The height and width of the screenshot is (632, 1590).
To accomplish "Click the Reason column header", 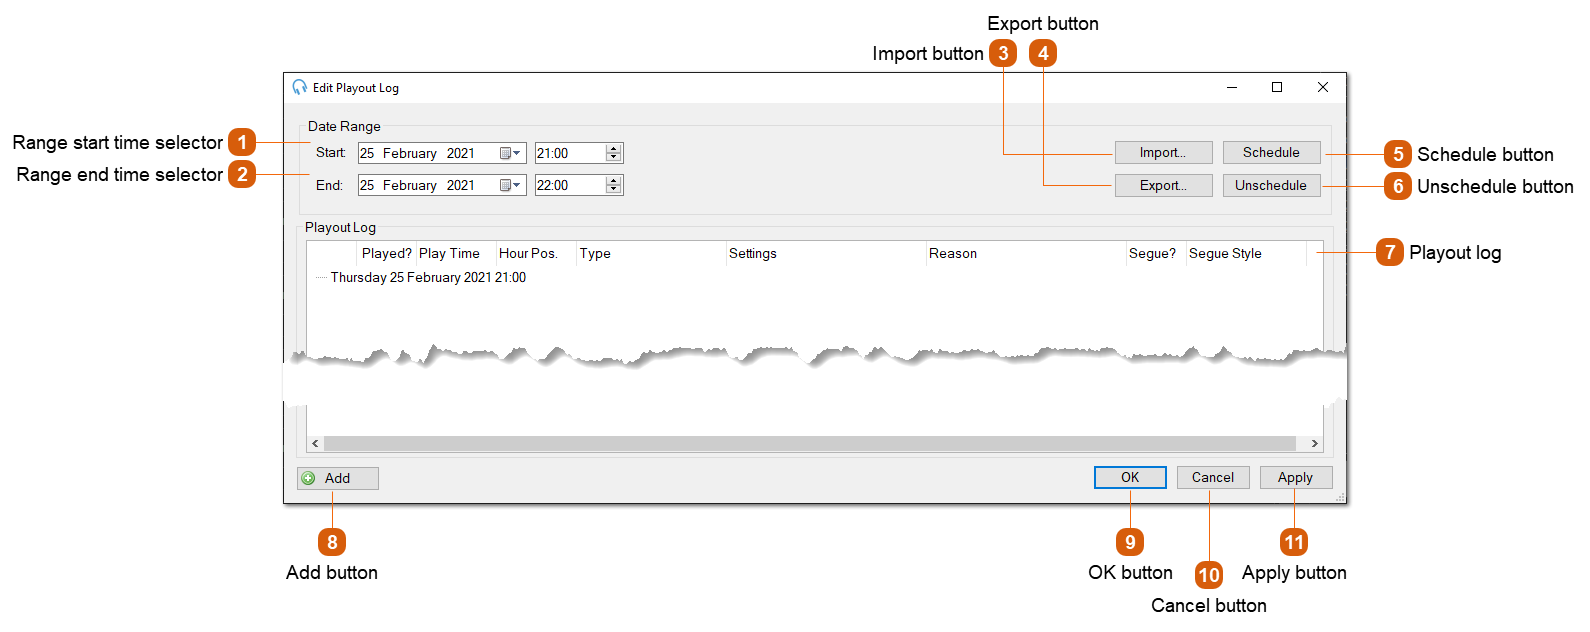I will pos(952,253).
